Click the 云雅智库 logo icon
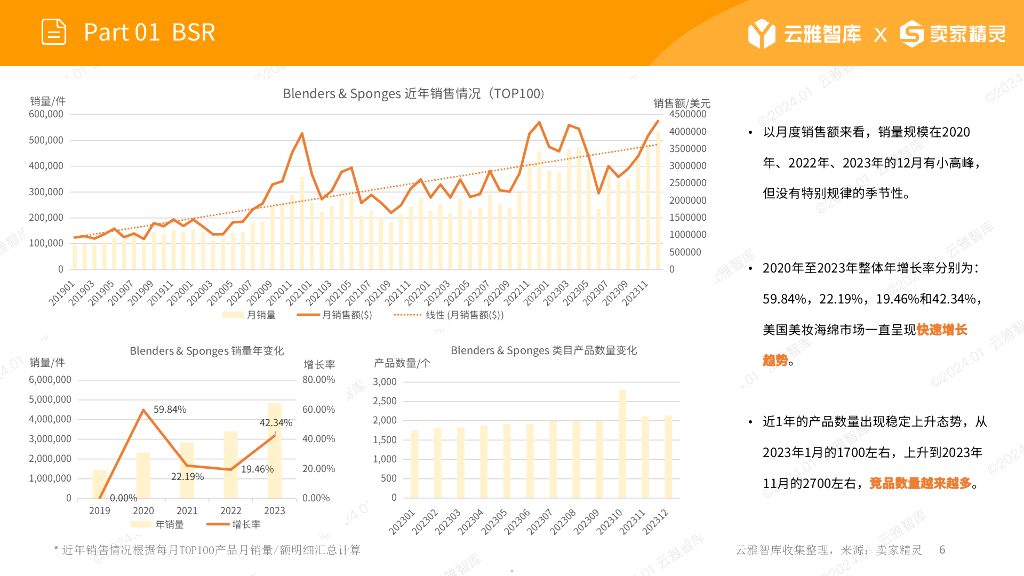Screen dimensions: 1024x576 (761, 33)
